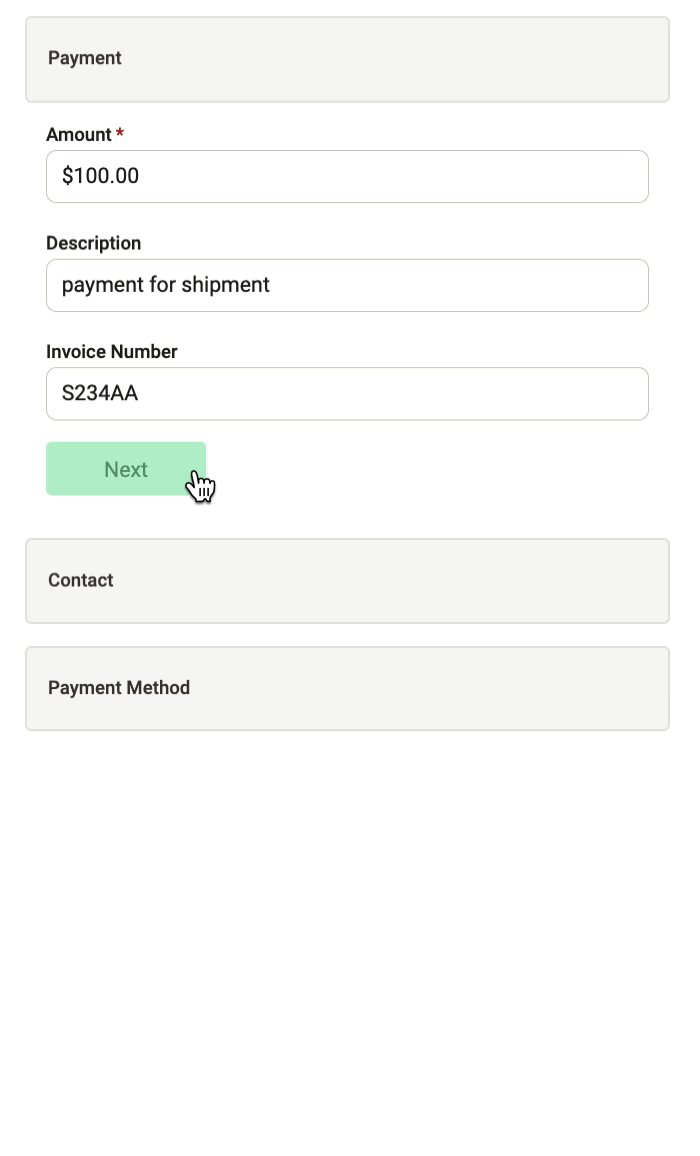Screen dimensions: 700x1156
Task: Select the 'Payment' heading text
Action: tap(85, 58)
